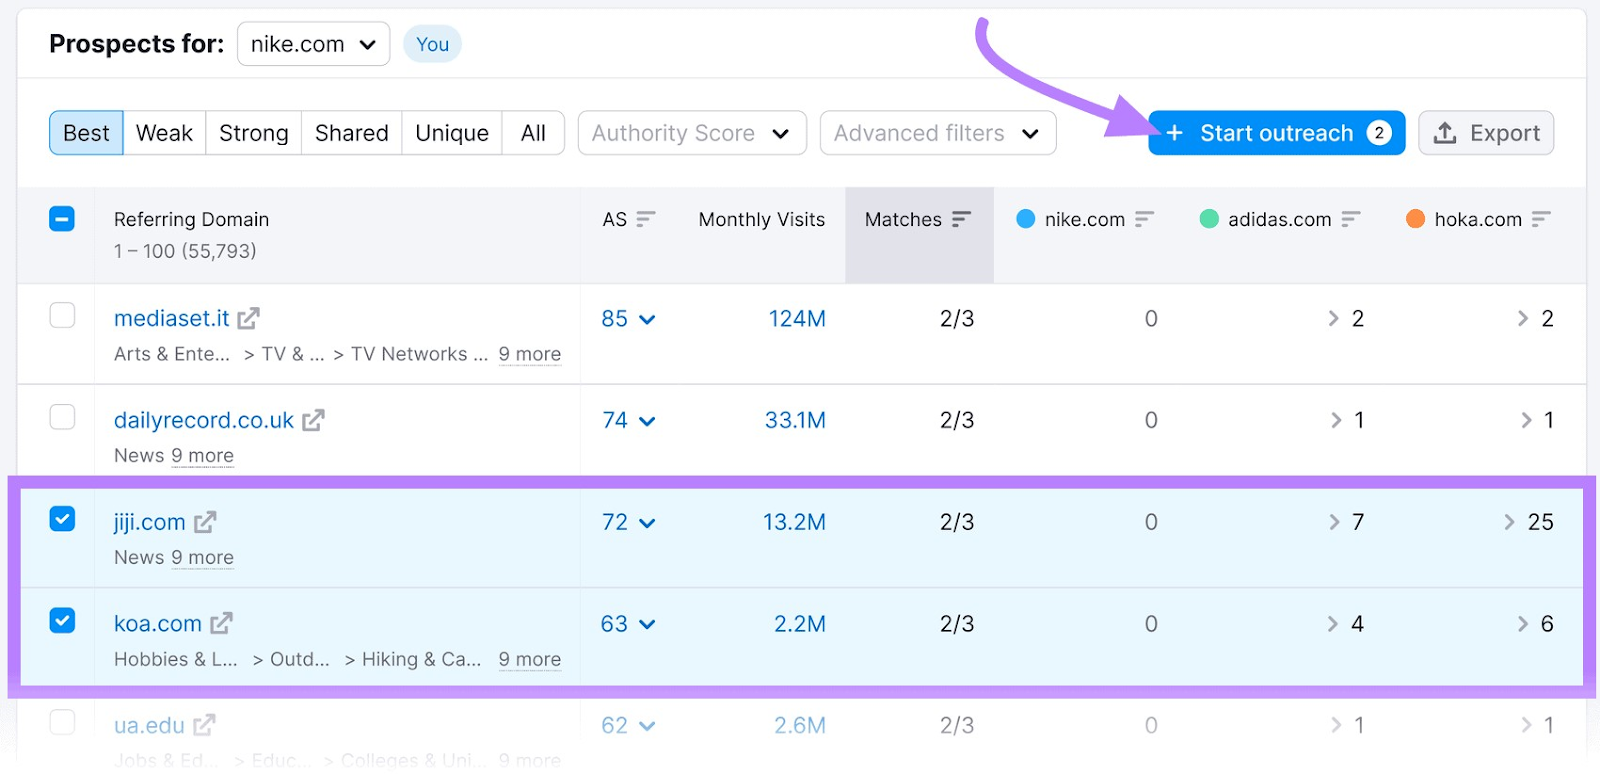Check the mediaset.it row checkbox
This screenshot has height=774, width=1600.
[x=62, y=315]
